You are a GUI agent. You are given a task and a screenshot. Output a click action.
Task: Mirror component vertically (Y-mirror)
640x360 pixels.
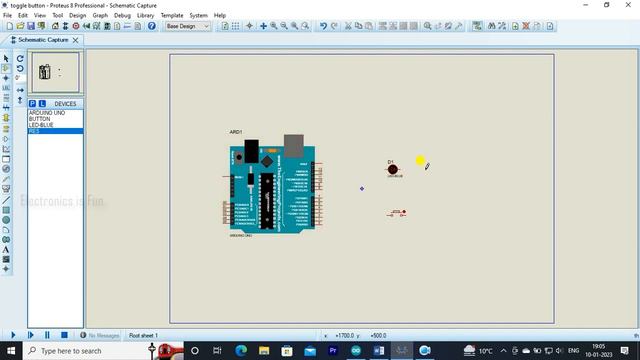(20, 100)
